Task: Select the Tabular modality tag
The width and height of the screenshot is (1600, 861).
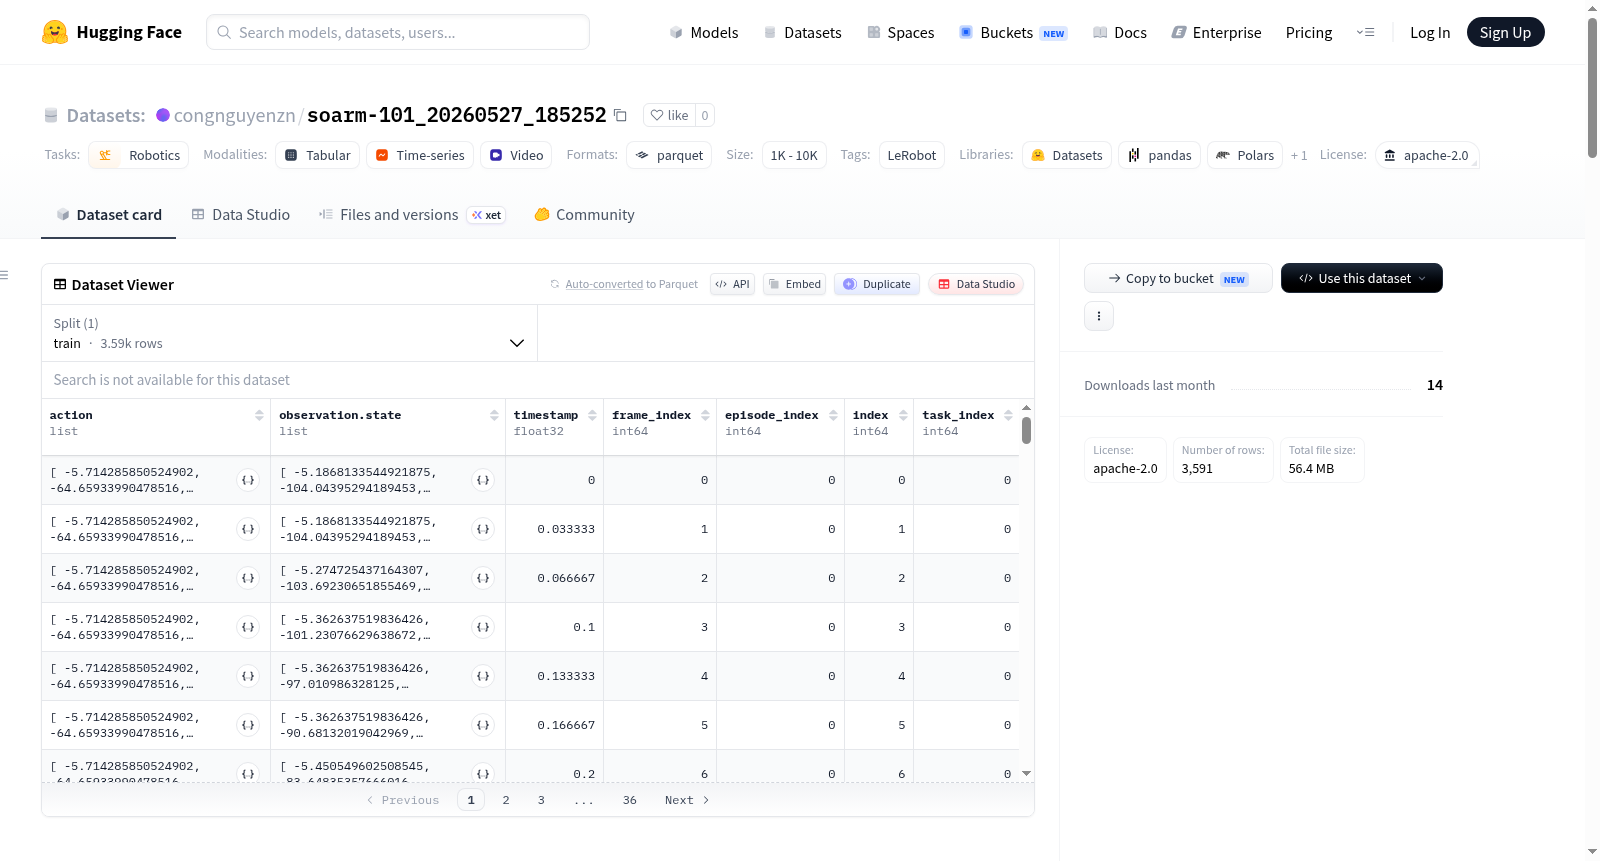Action: (318, 155)
